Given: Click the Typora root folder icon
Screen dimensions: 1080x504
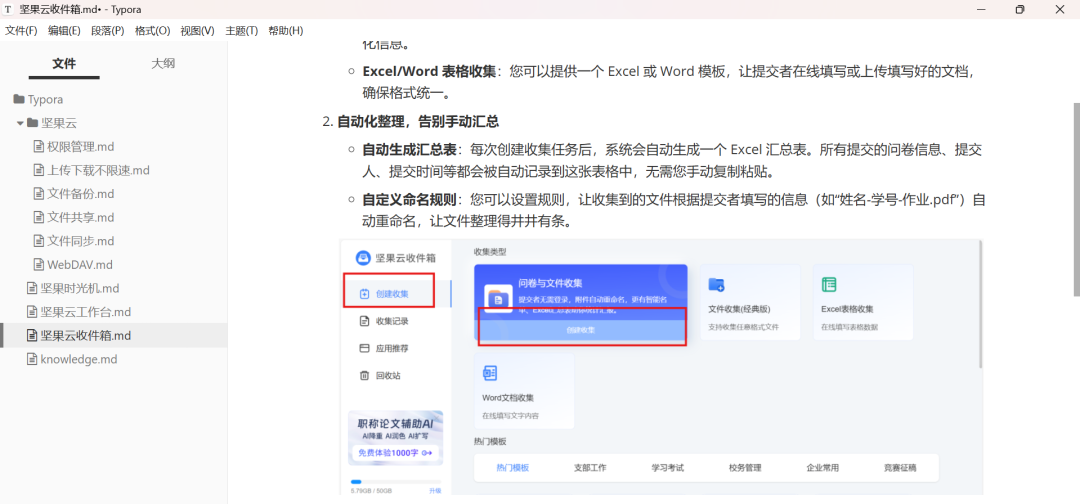Looking at the screenshot, I should click(x=19, y=100).
